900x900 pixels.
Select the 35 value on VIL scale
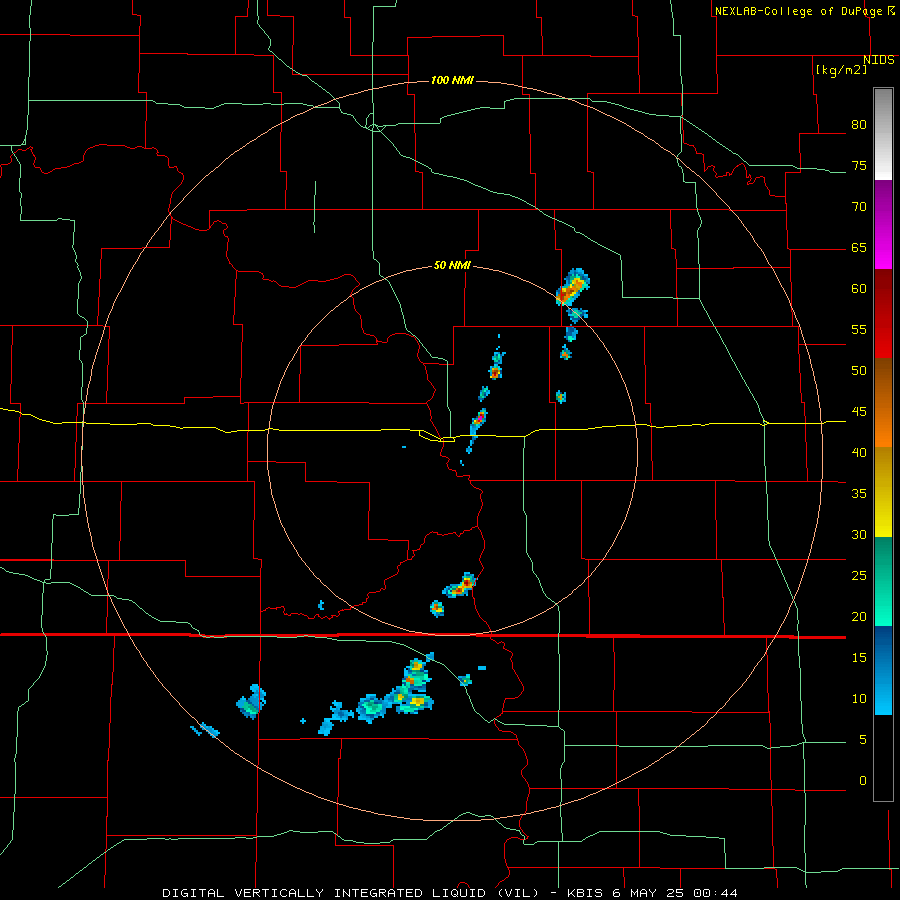(859, 494)
